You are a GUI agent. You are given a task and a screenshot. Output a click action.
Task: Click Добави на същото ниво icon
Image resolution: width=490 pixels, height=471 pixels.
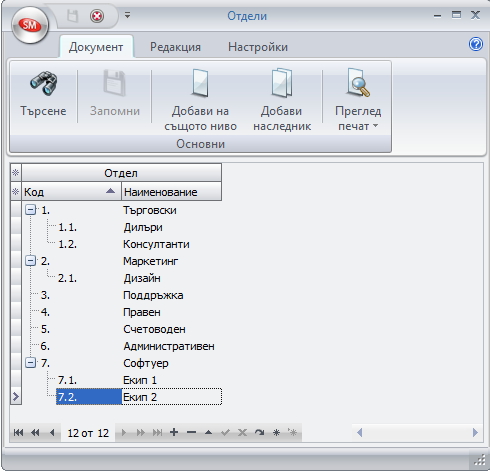[x=200, y=83]
